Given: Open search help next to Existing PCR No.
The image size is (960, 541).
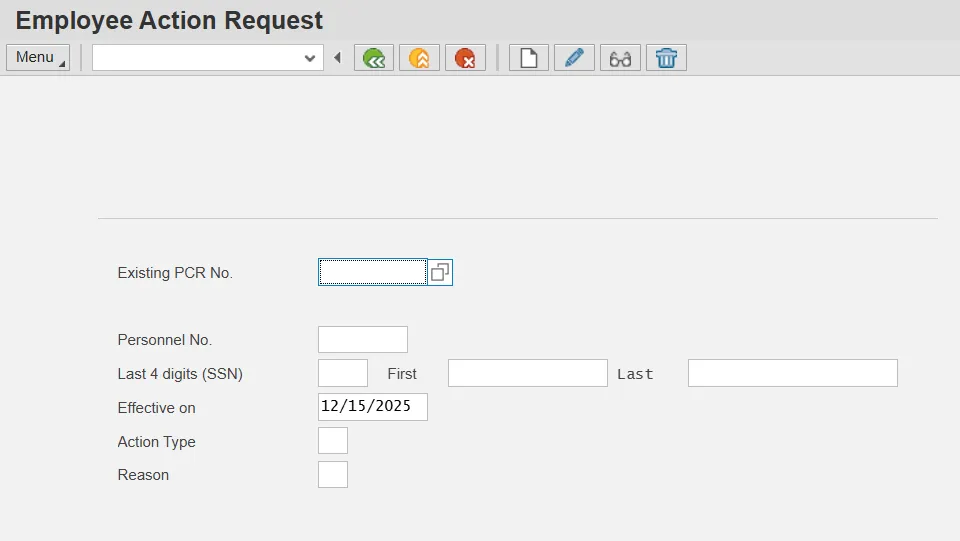Looking at the screenshot, I should pyautogui.click(x=440, y=272).
